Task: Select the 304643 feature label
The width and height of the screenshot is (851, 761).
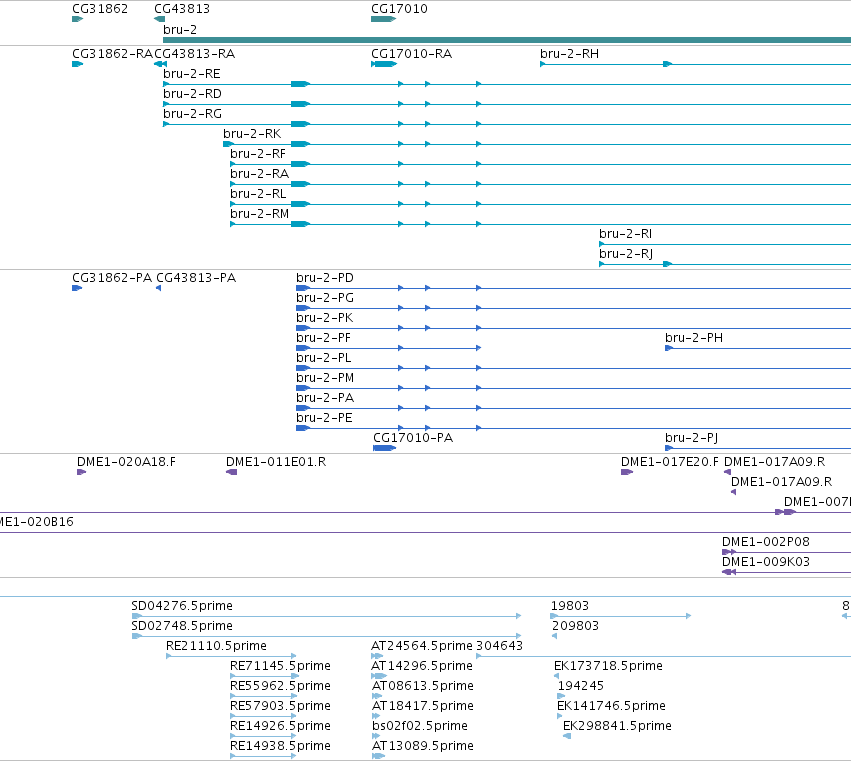Action: click(499, 646)
